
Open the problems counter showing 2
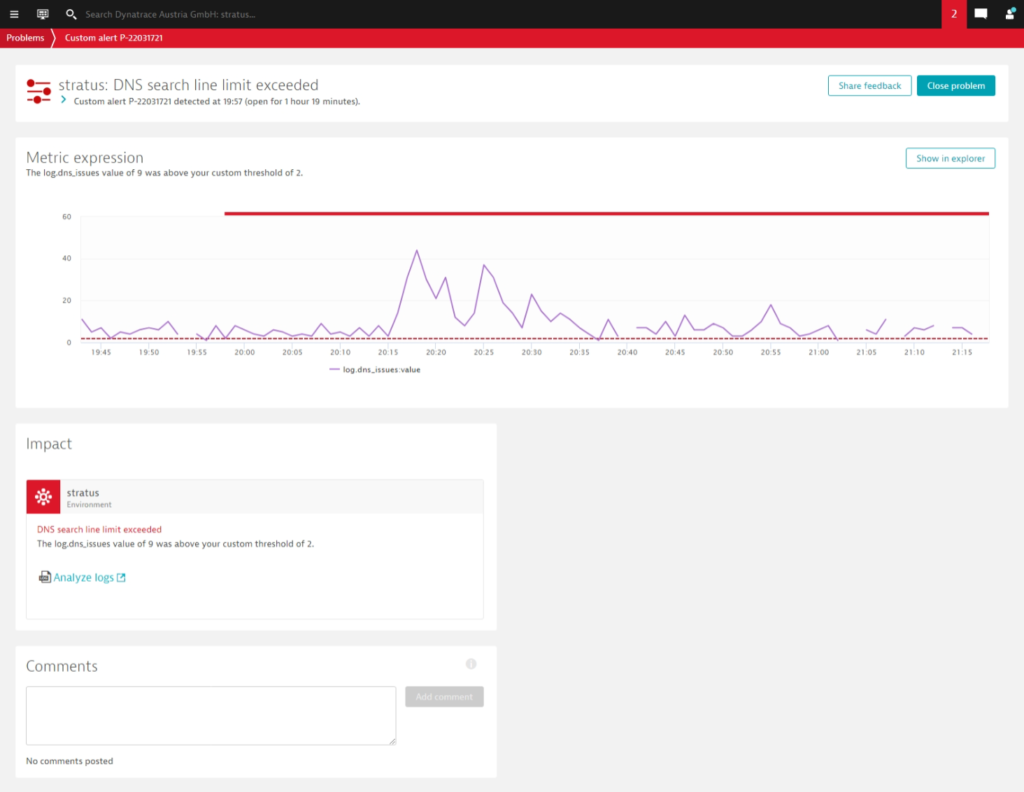[953, 14]
